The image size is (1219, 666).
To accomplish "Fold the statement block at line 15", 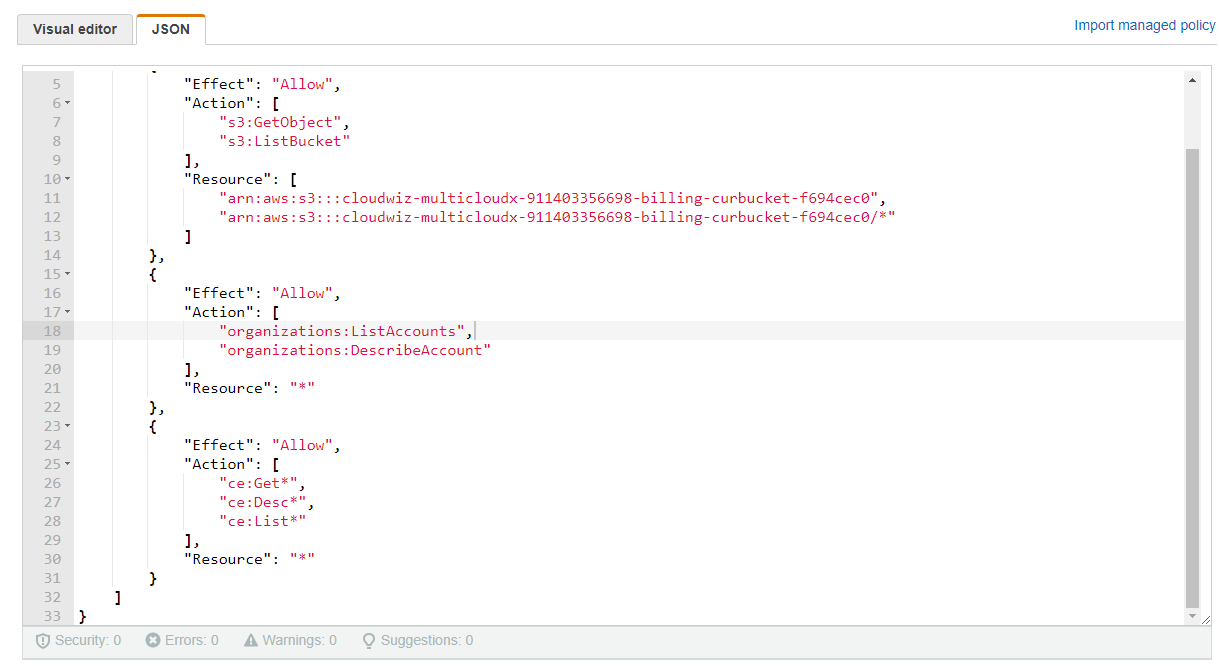I will coord(67,274).
